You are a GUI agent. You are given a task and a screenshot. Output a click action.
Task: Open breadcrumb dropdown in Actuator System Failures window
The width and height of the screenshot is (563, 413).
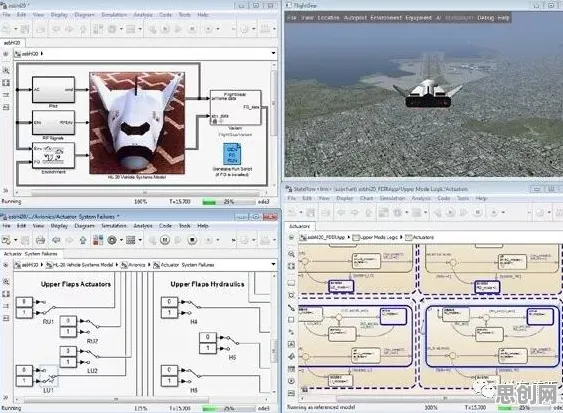[x=274, y=265]
